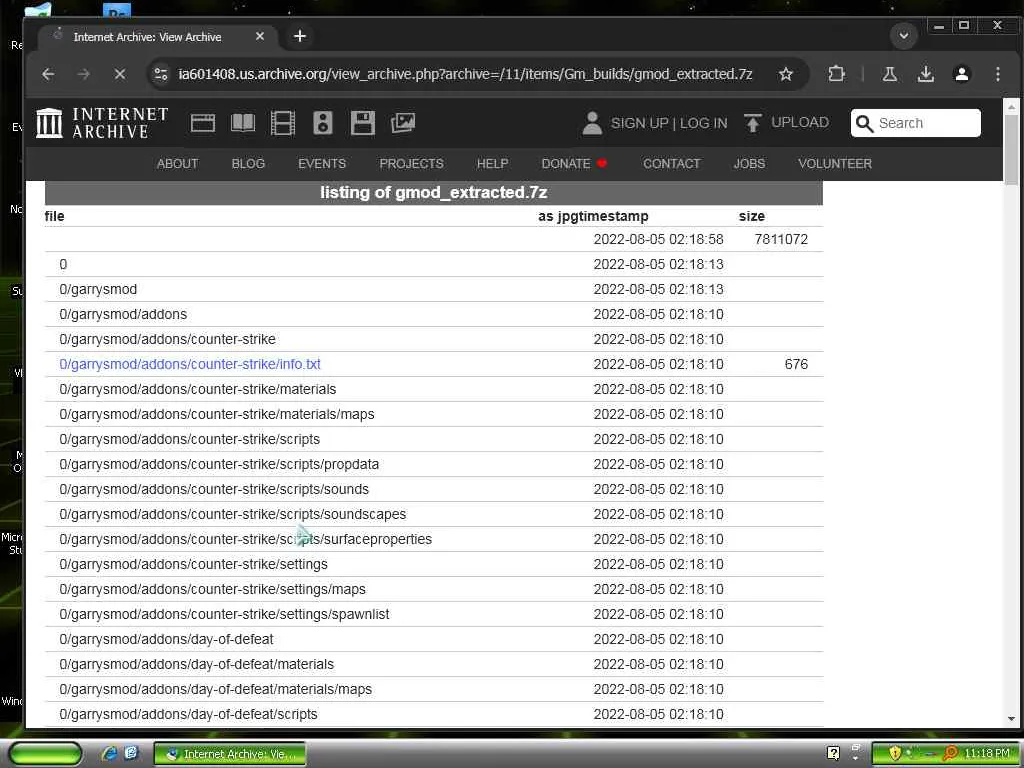Open the BLOG menu item
1024x768 pixels.
coord(248,164)
